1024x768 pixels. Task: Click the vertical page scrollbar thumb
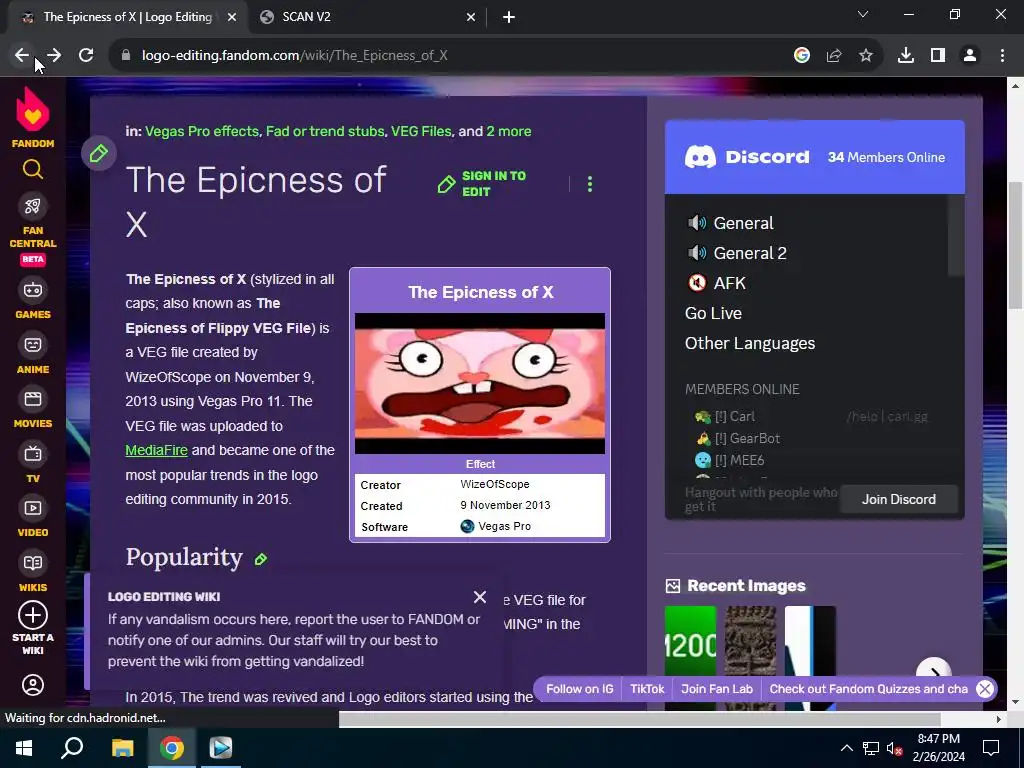(x=1016, y=245)
